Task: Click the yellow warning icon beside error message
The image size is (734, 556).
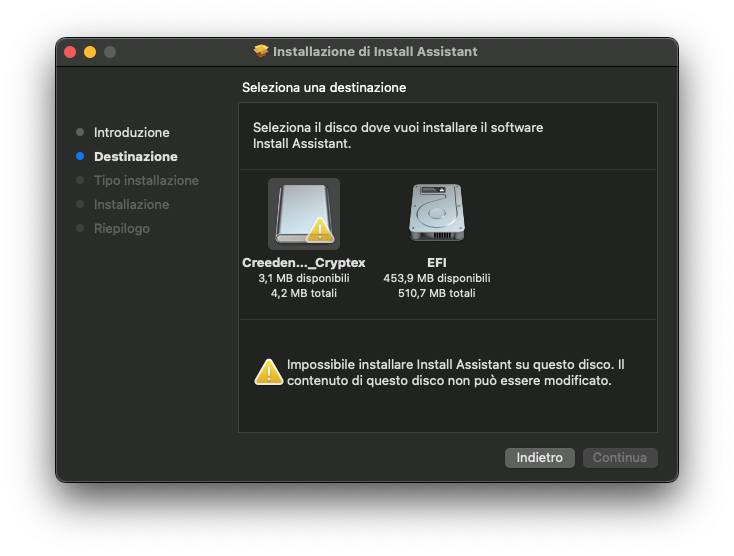Action: click(269, 372)
